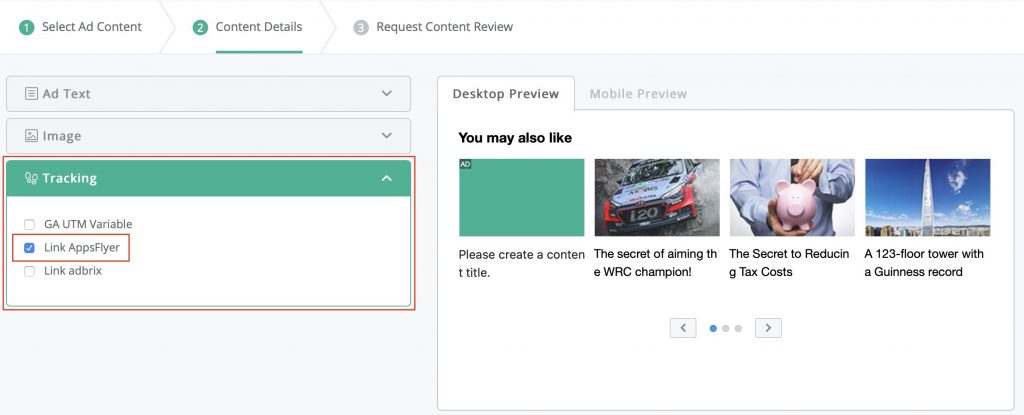Click the Ad Text document icon

[x=31, y=93]
